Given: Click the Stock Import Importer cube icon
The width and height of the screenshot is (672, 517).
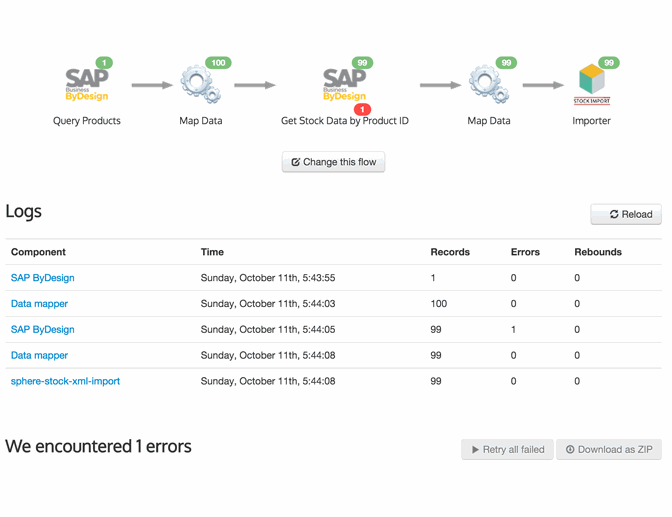Looking at the screenshot, I should point(592,84).
